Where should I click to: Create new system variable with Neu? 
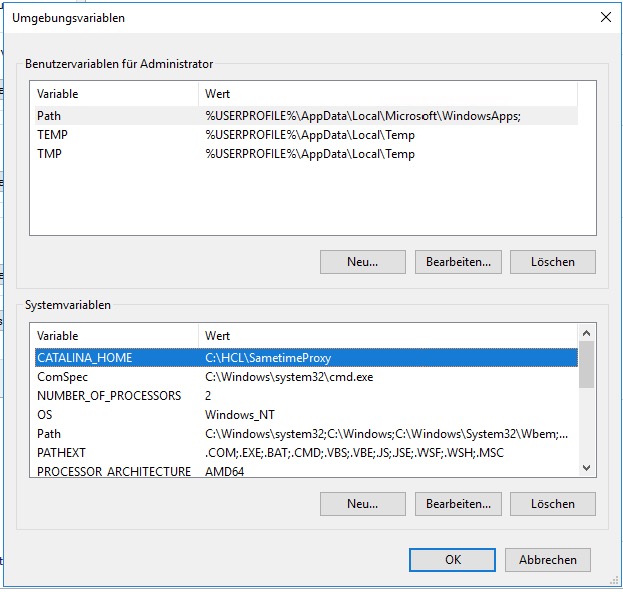[x=362, y=504]
